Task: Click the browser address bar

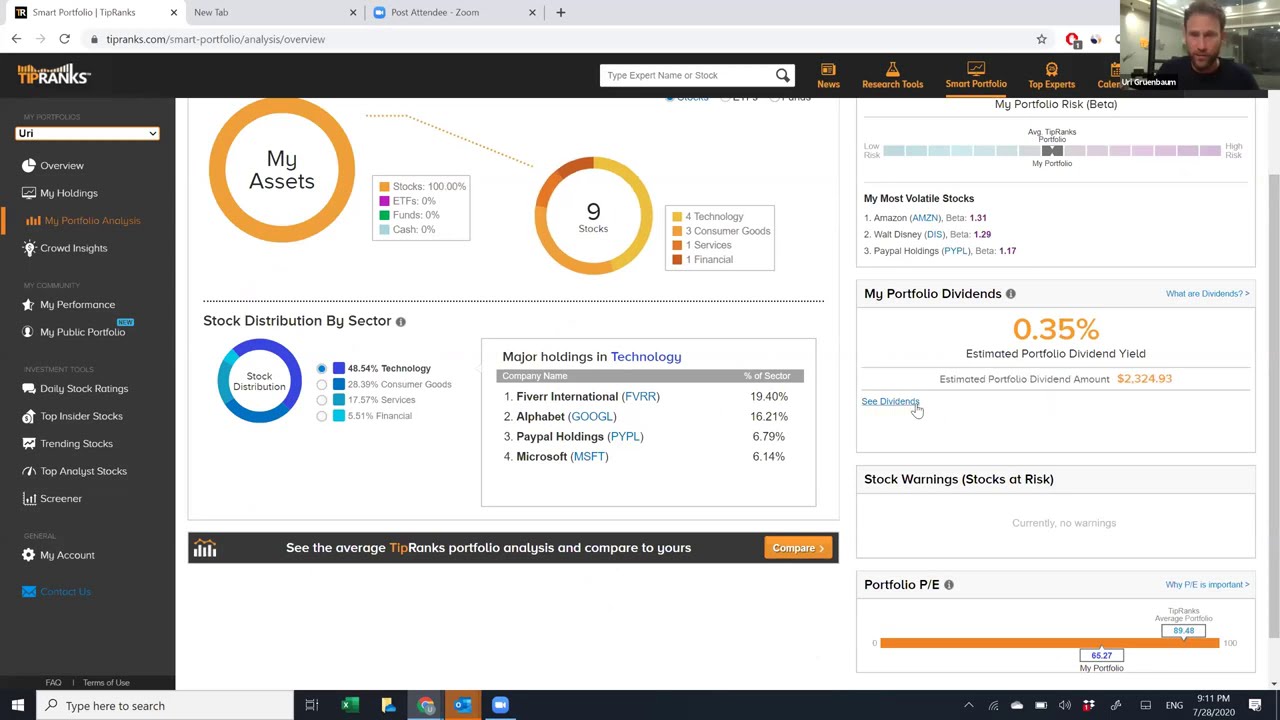Action: click(x=560, y=39)
